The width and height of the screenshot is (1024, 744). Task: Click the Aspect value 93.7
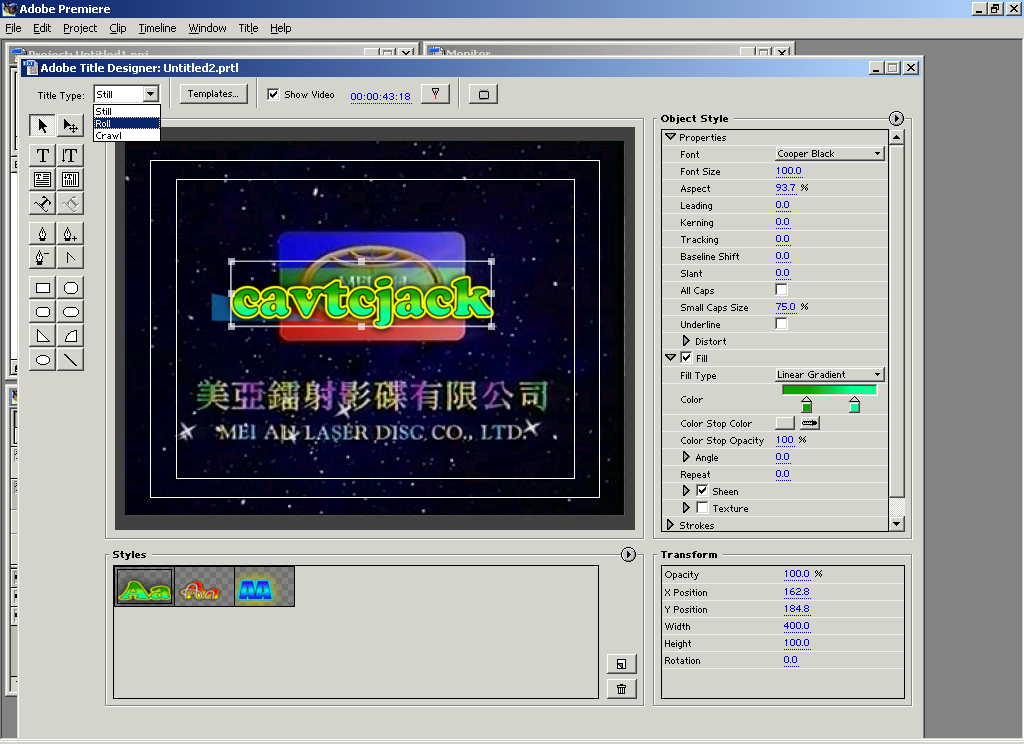click(786, 188)
